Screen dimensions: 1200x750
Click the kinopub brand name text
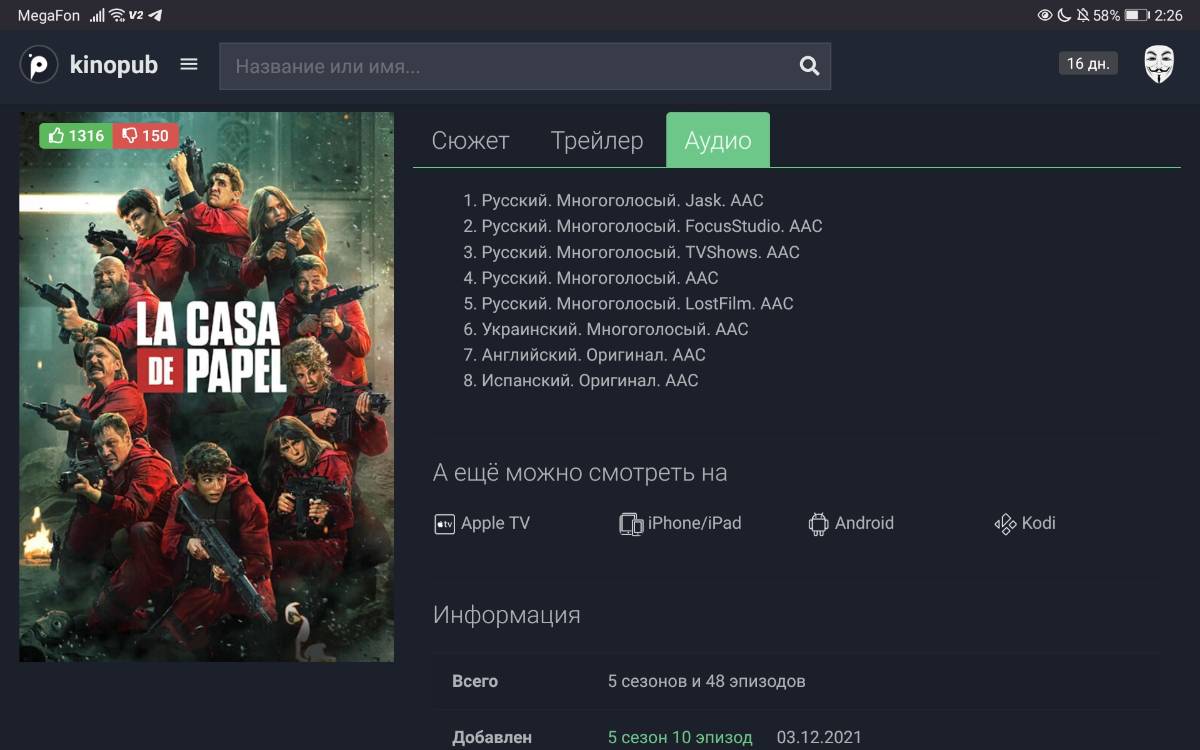click(114, 66)
